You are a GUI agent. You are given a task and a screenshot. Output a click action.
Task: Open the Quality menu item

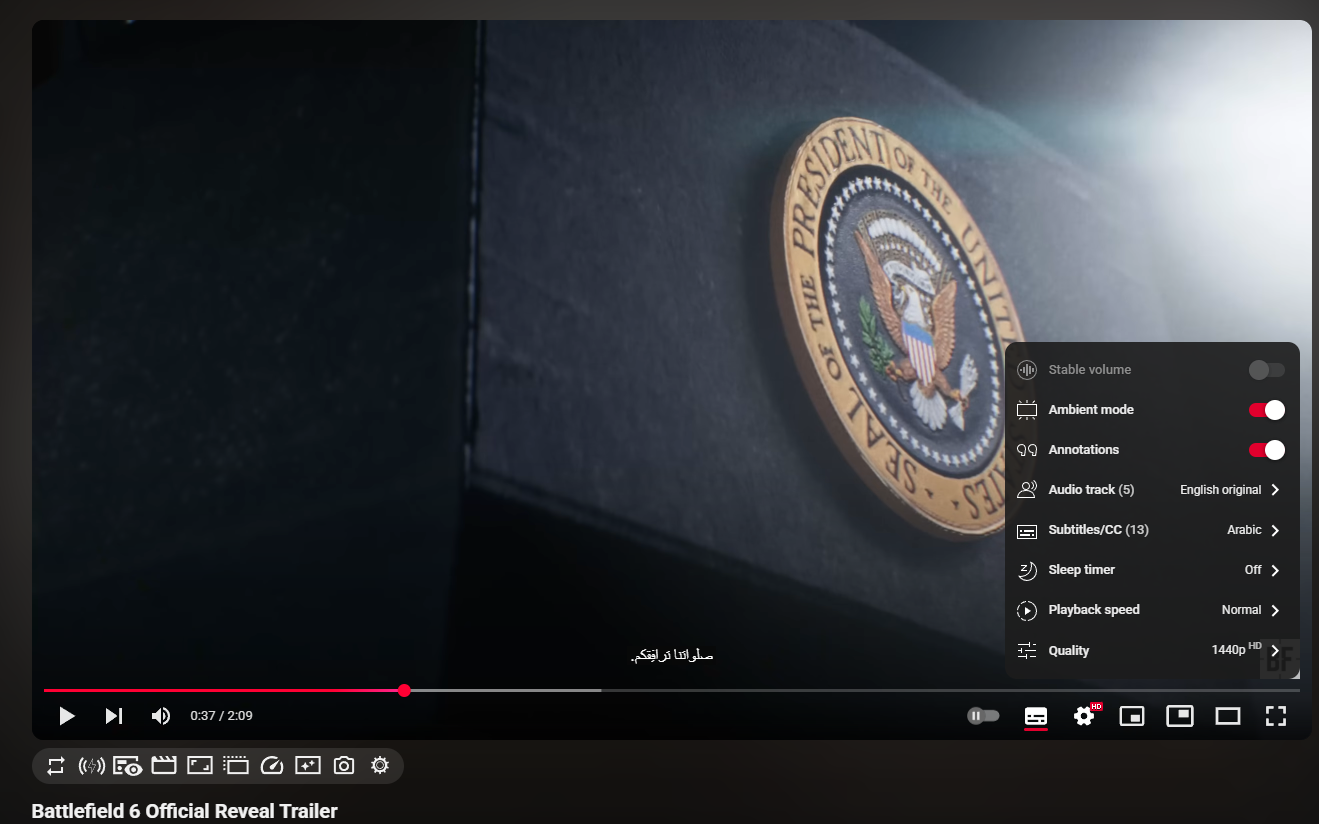pos(1152,650)
